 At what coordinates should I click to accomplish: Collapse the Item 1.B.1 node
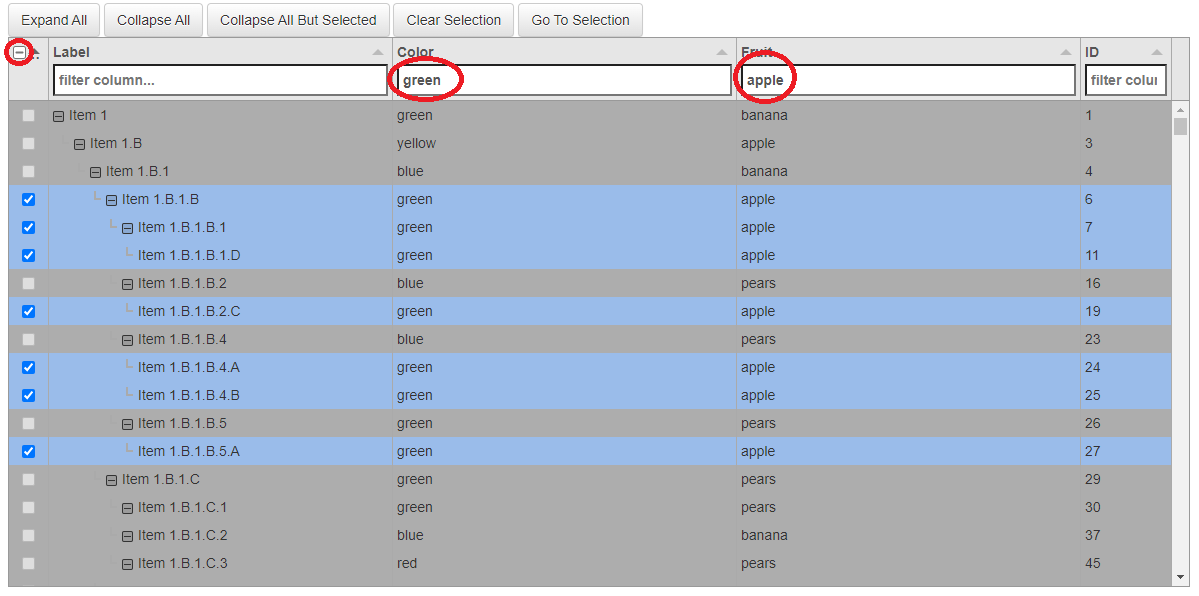coord(94,171)
